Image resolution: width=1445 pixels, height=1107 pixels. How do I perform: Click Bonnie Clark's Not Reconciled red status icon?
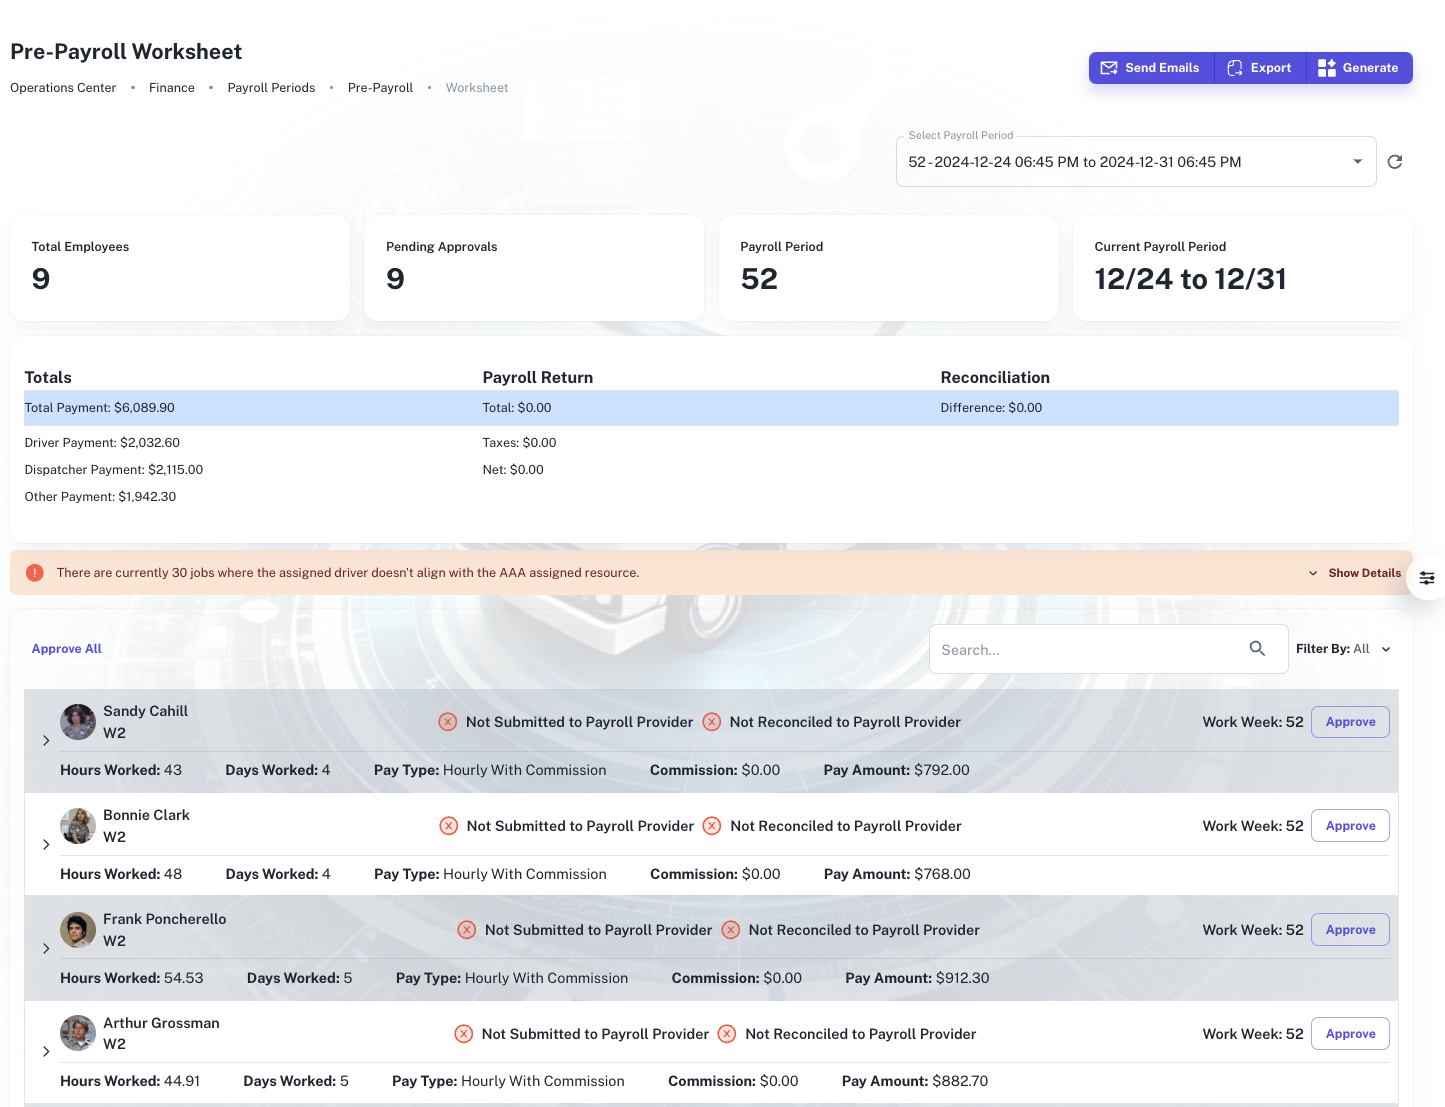(x=712, y=826)
